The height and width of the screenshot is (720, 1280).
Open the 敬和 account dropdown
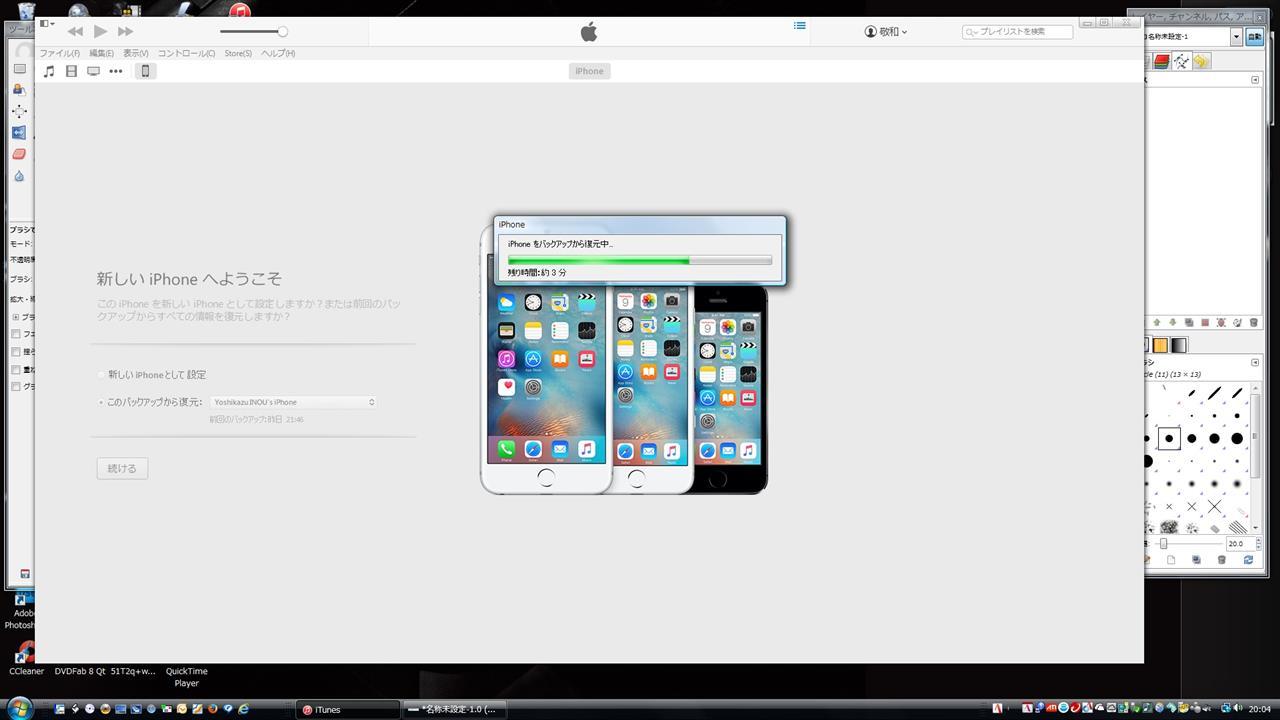coord(886,32)
